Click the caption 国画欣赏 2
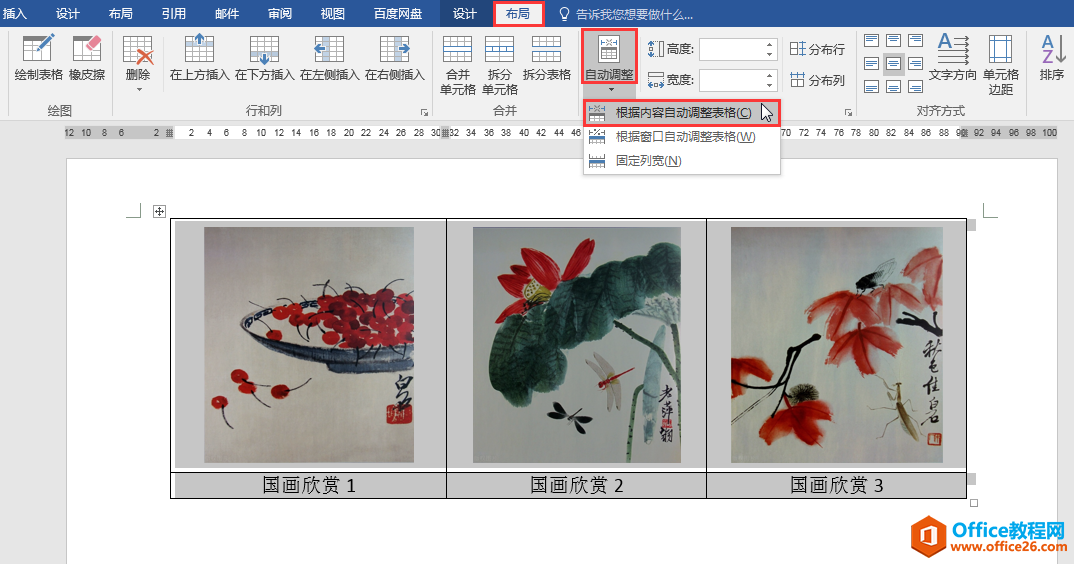 click(577, 485)
